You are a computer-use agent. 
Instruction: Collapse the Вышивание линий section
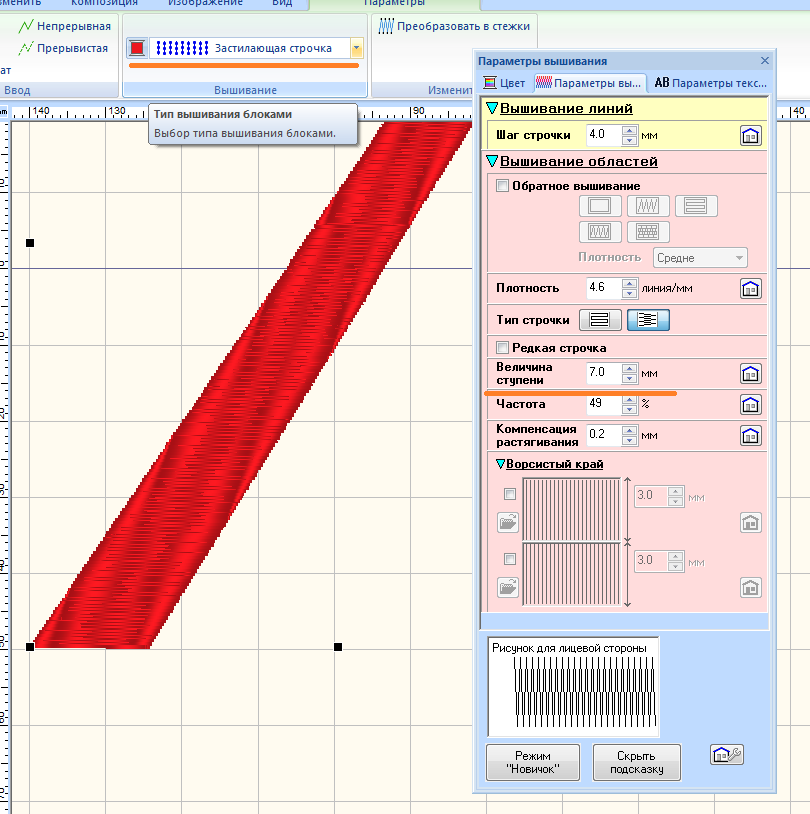tap(491, 108)
